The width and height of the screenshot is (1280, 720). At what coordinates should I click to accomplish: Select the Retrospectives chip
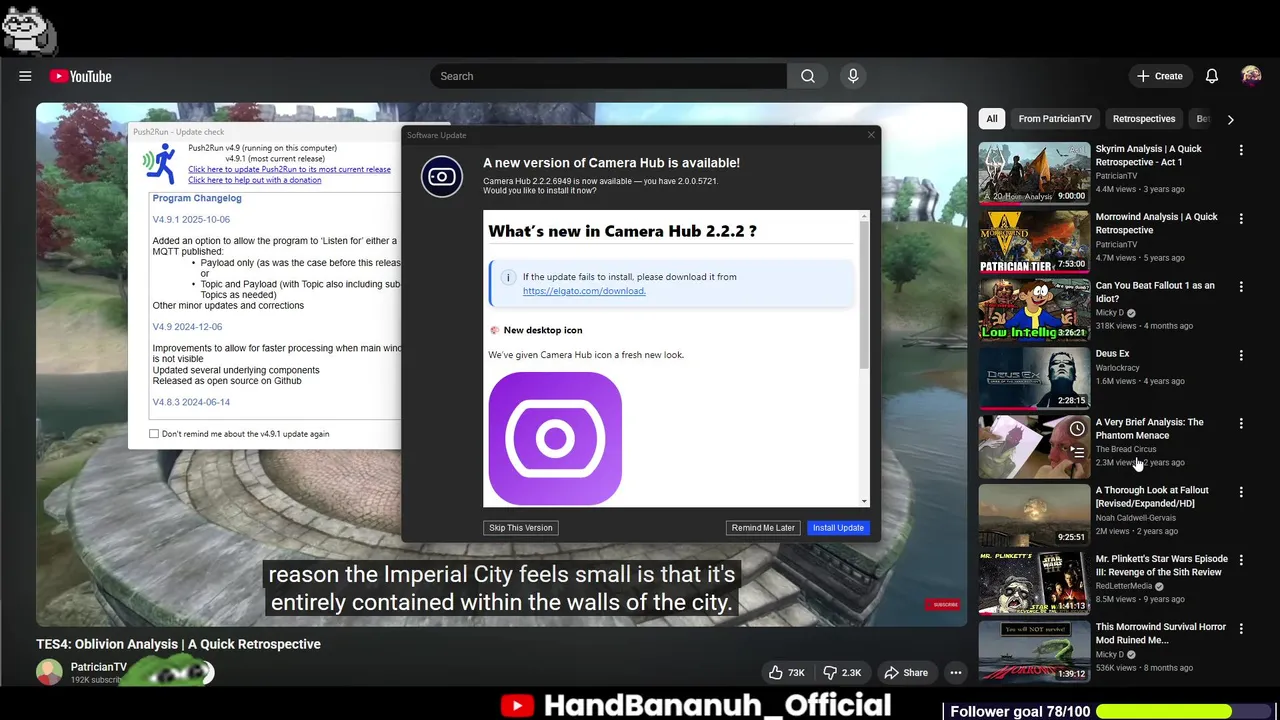tap(1143, 119)
